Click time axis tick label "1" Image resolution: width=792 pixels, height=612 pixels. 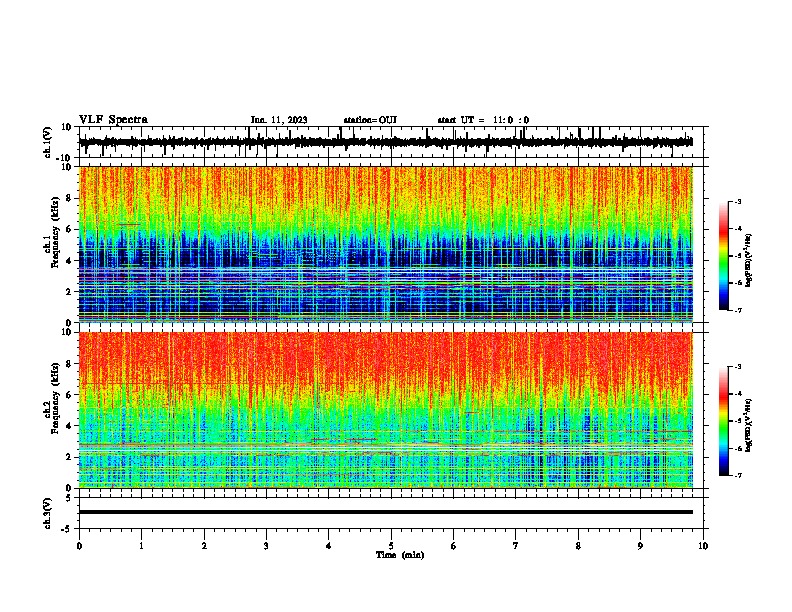click(x=141, y=546)
